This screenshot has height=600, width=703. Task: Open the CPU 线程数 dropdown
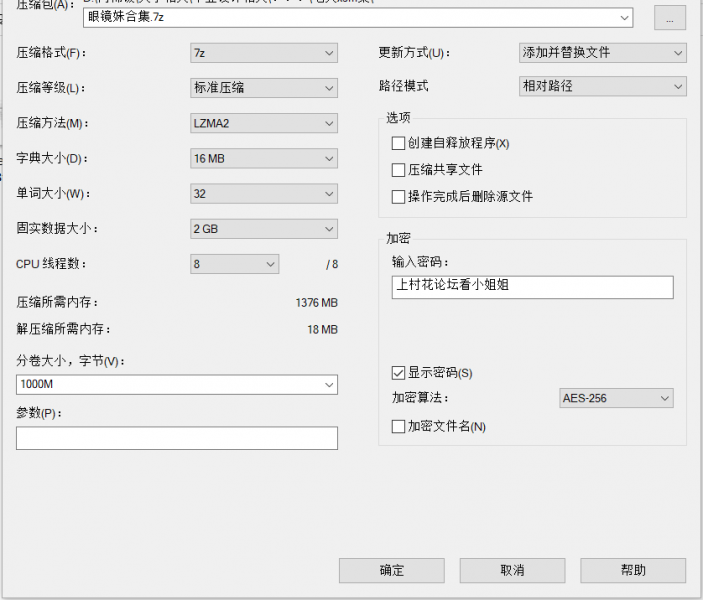235,264
